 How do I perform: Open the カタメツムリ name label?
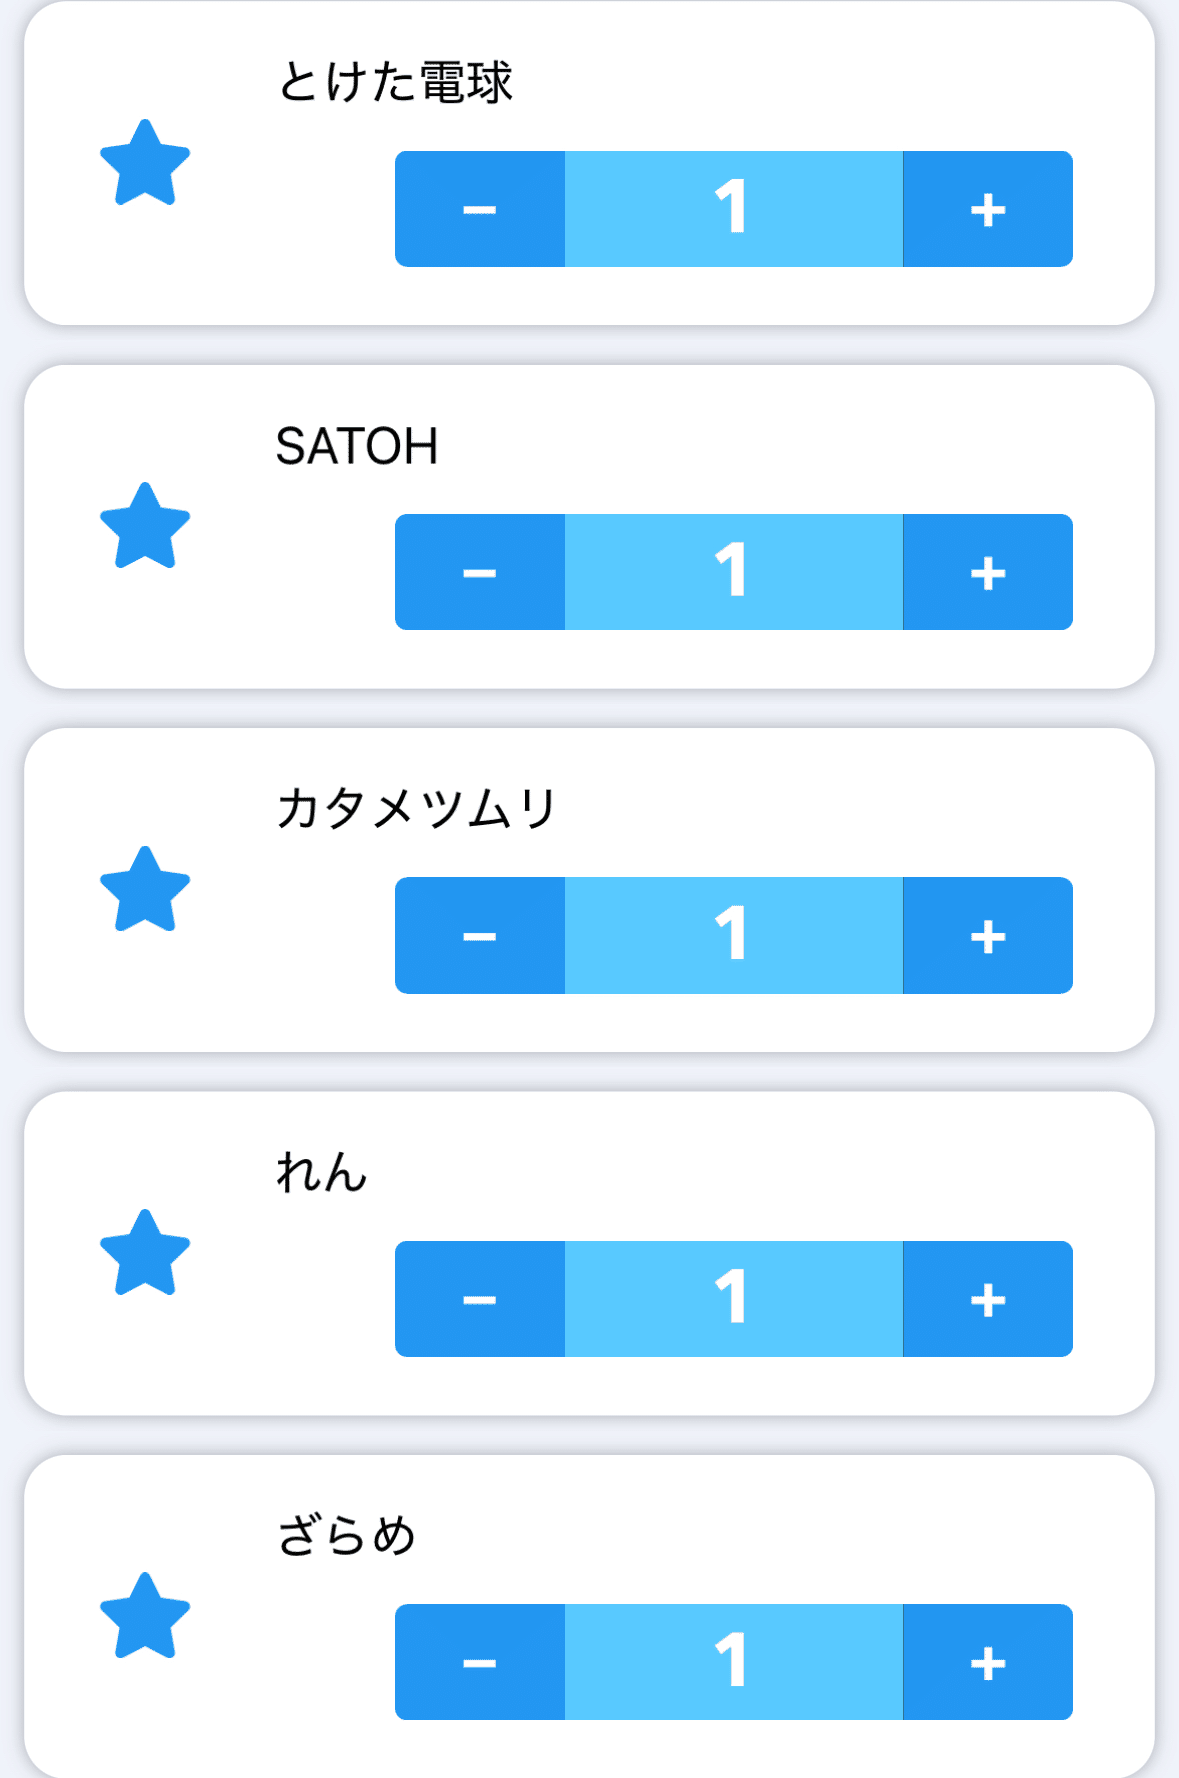(x=416, y=809)
